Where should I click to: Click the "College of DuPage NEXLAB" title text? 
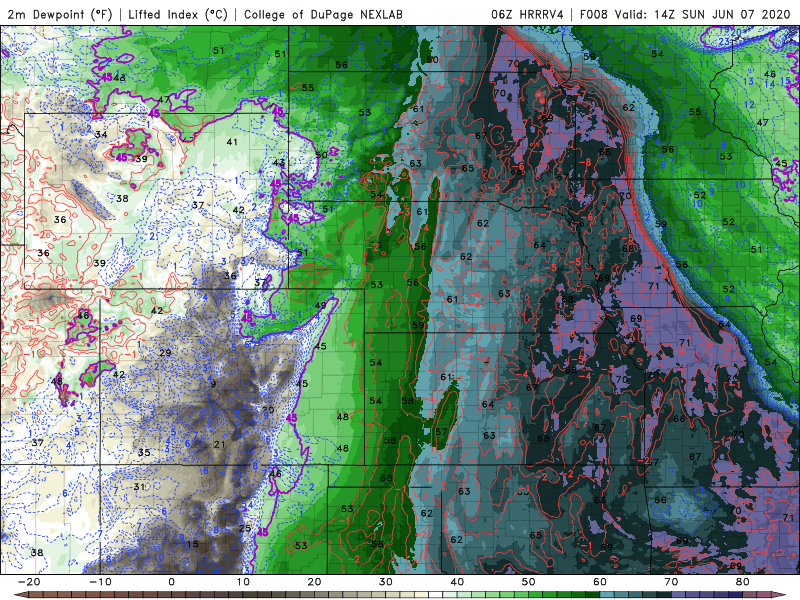pos(323,14)
